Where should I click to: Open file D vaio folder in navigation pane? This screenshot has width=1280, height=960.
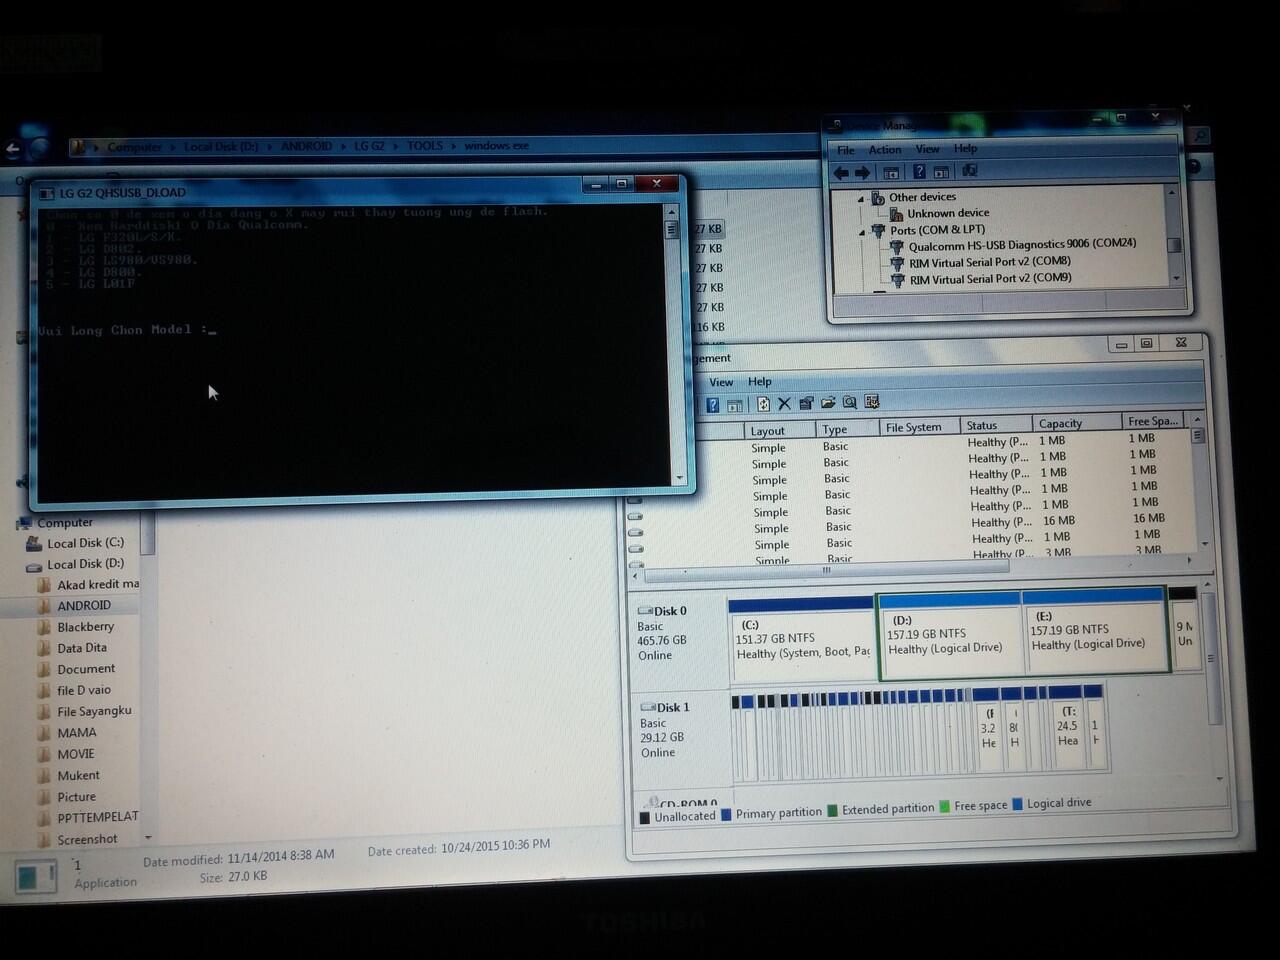(x=84, y=690)
